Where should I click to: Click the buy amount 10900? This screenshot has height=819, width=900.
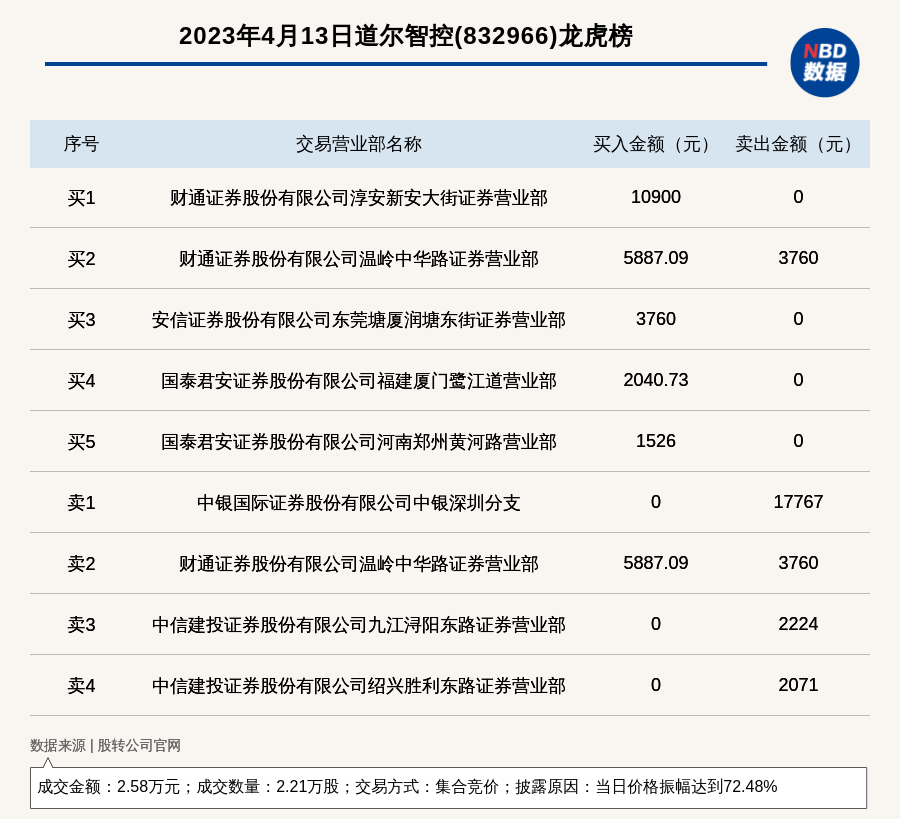click(x=655, y=197)
